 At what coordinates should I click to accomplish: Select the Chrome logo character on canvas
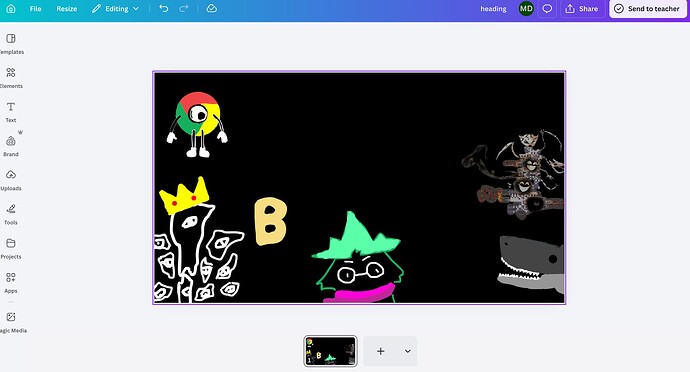[197, 125]
